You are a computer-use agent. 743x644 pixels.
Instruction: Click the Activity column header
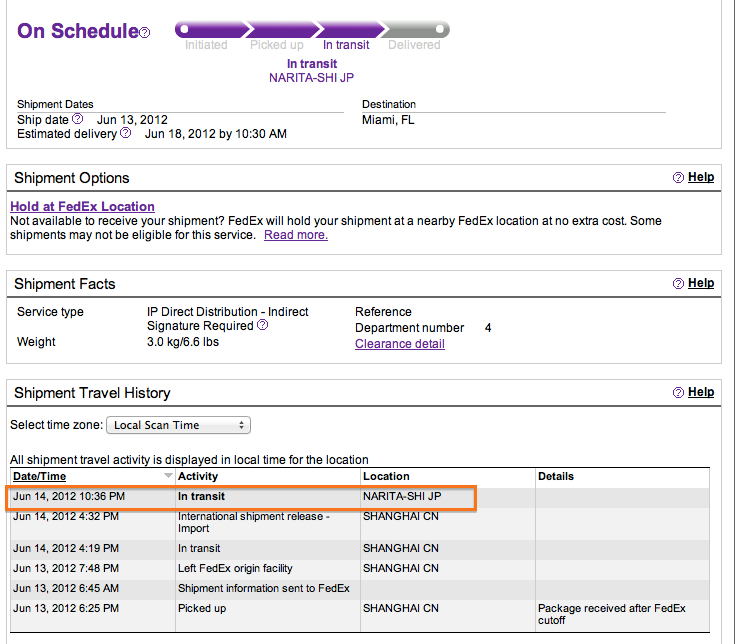coord(198,476)
